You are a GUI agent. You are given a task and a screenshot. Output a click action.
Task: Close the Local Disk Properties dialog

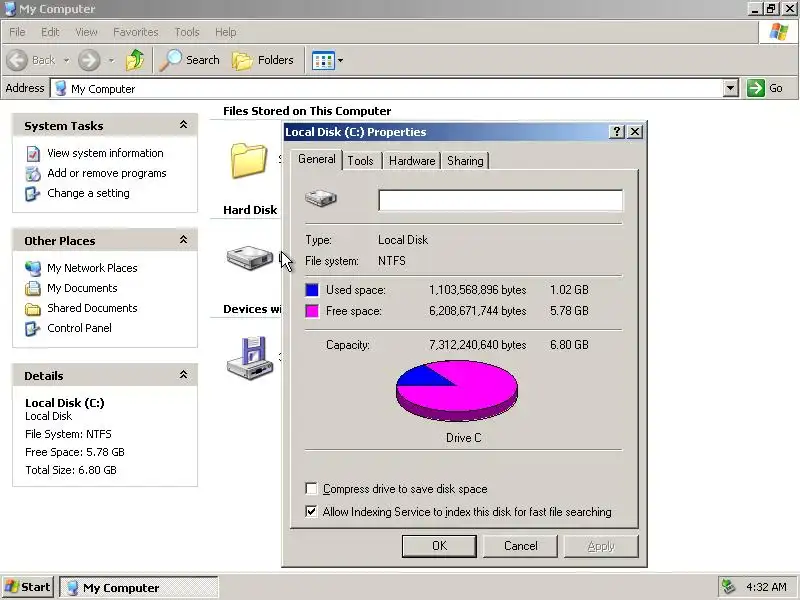pyautogui.click(x=635, y=132)
